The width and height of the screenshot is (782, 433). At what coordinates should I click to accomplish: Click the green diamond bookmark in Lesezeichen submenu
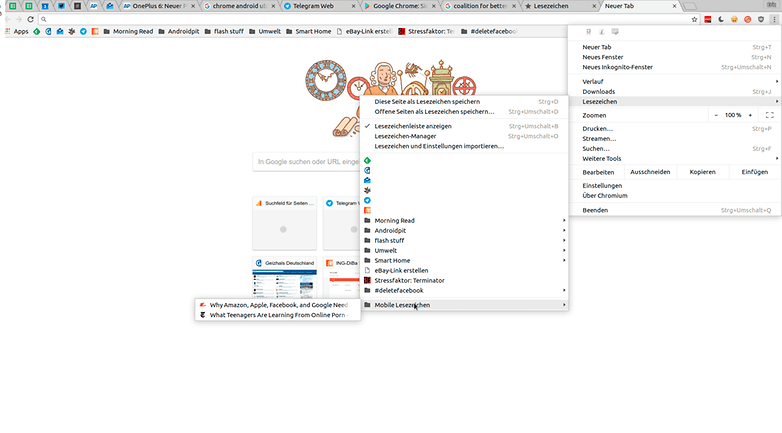(x=367, y=161)
